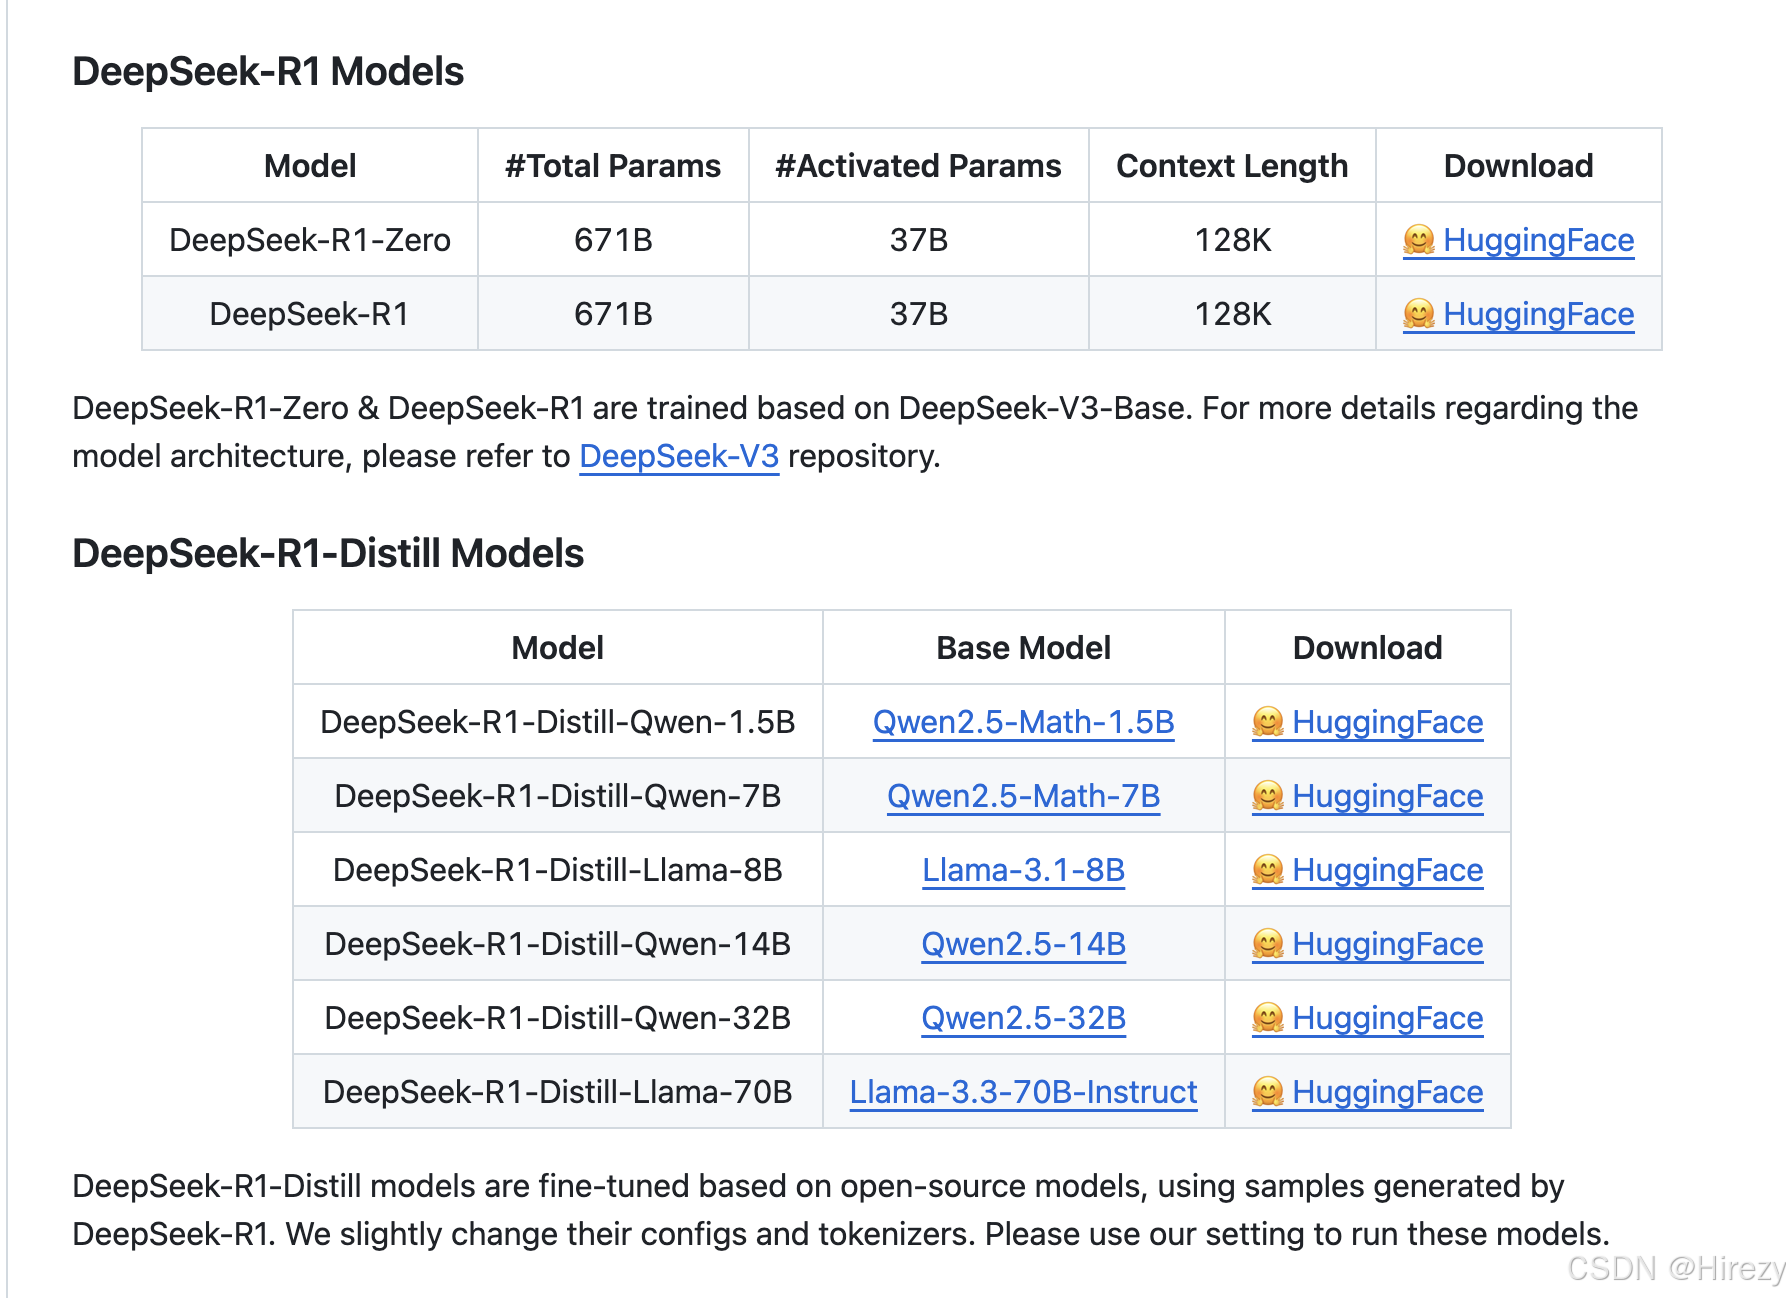Open Qwen2.5-32B base model link
The height and width of the screenshot is (1298, 1790).
coord(1023,1018)
